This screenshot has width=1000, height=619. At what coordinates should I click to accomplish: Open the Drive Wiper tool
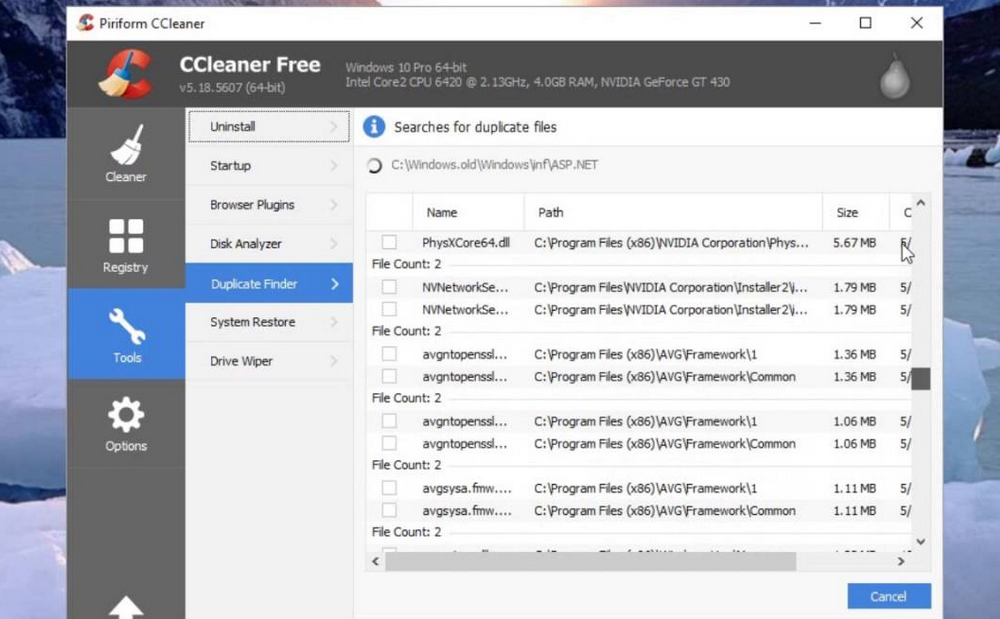tap(269, 361)
